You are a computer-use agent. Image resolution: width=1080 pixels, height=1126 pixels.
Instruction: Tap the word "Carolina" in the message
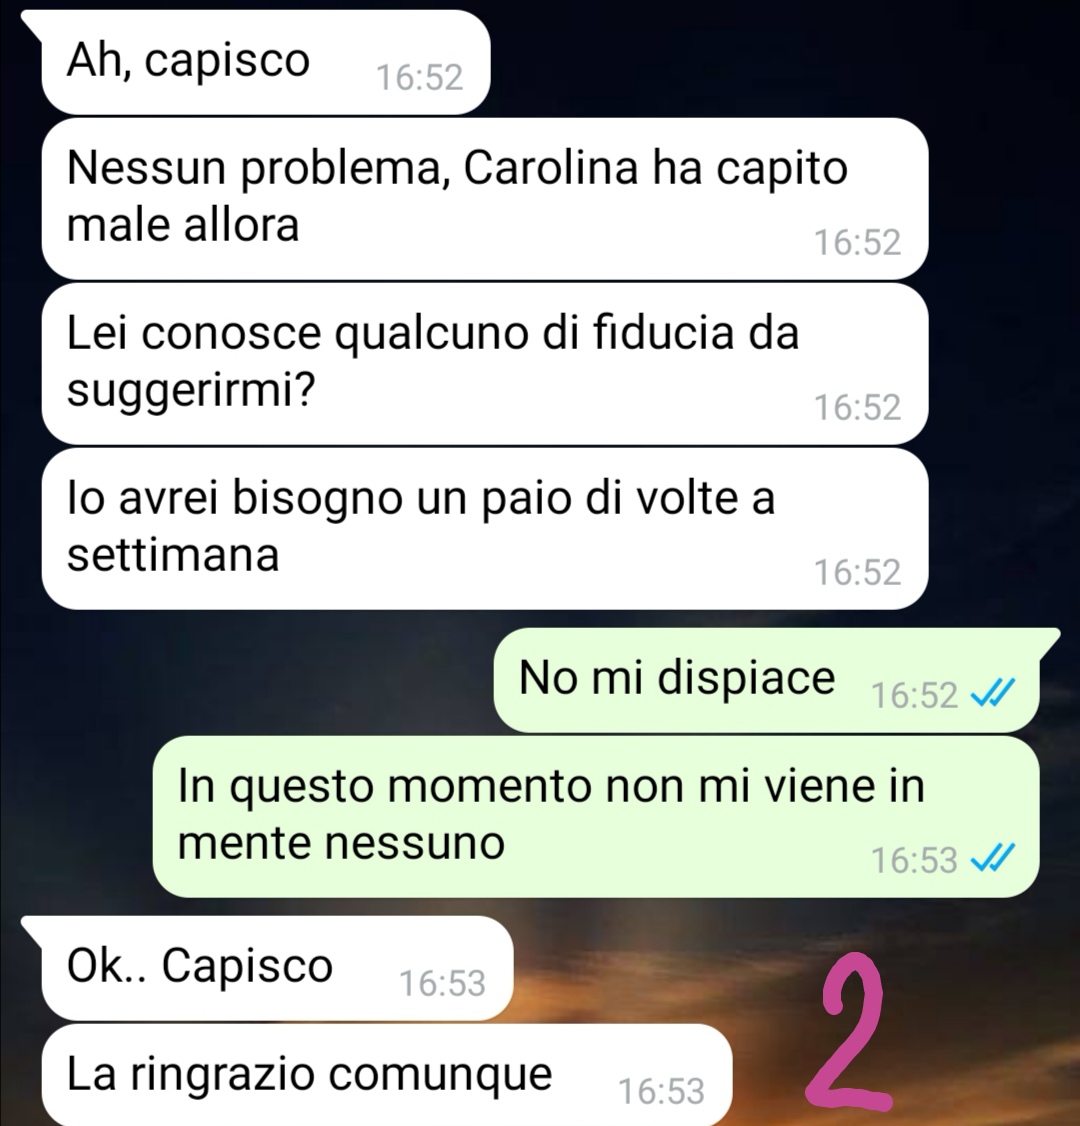[x=551, y=167]
